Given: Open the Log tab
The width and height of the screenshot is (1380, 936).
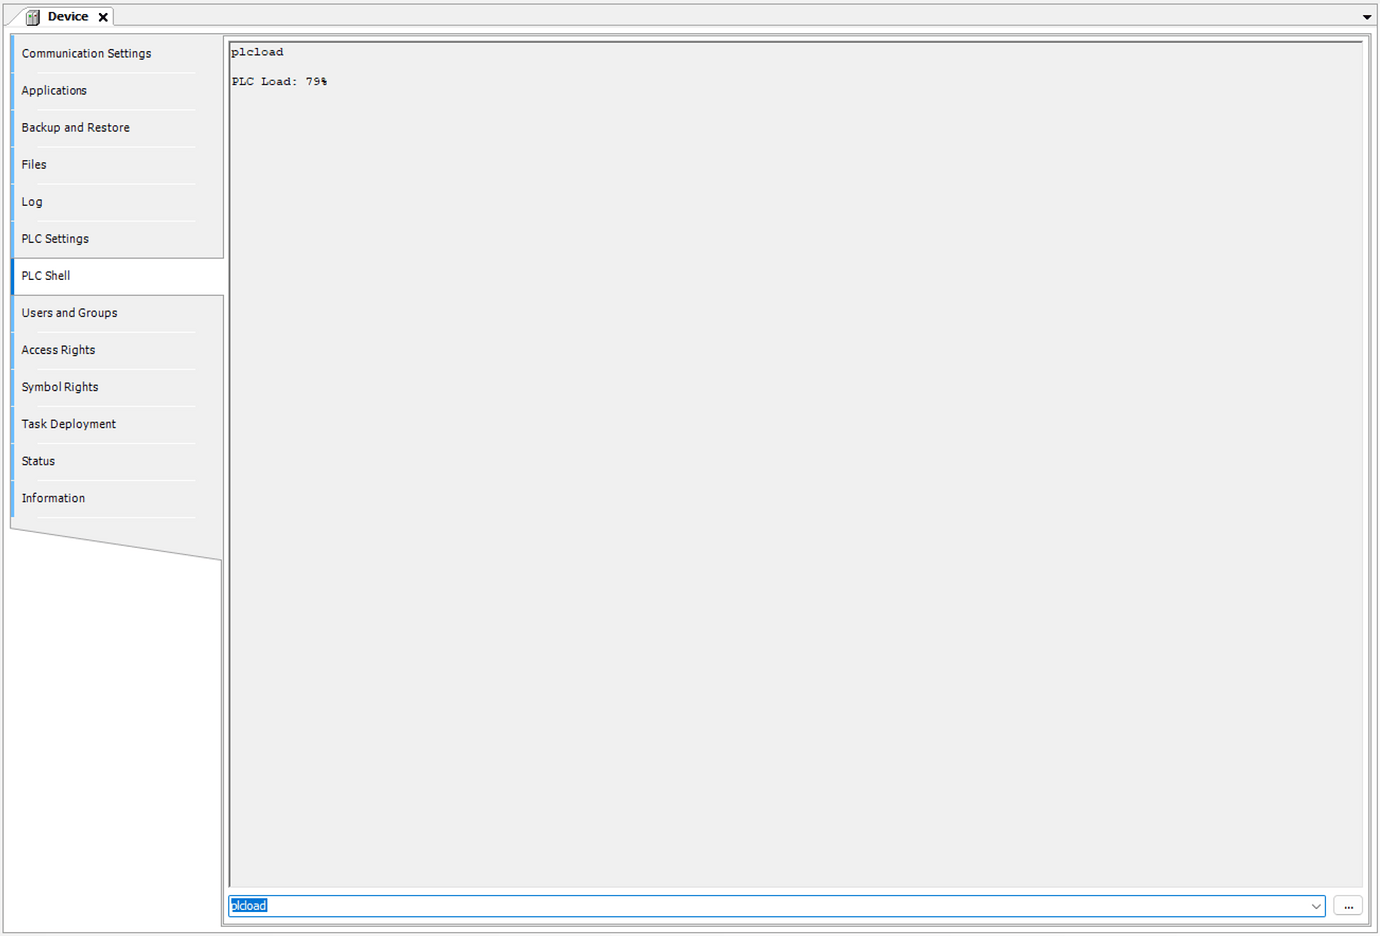Looking at the screenshot, I should pos(32,202).
